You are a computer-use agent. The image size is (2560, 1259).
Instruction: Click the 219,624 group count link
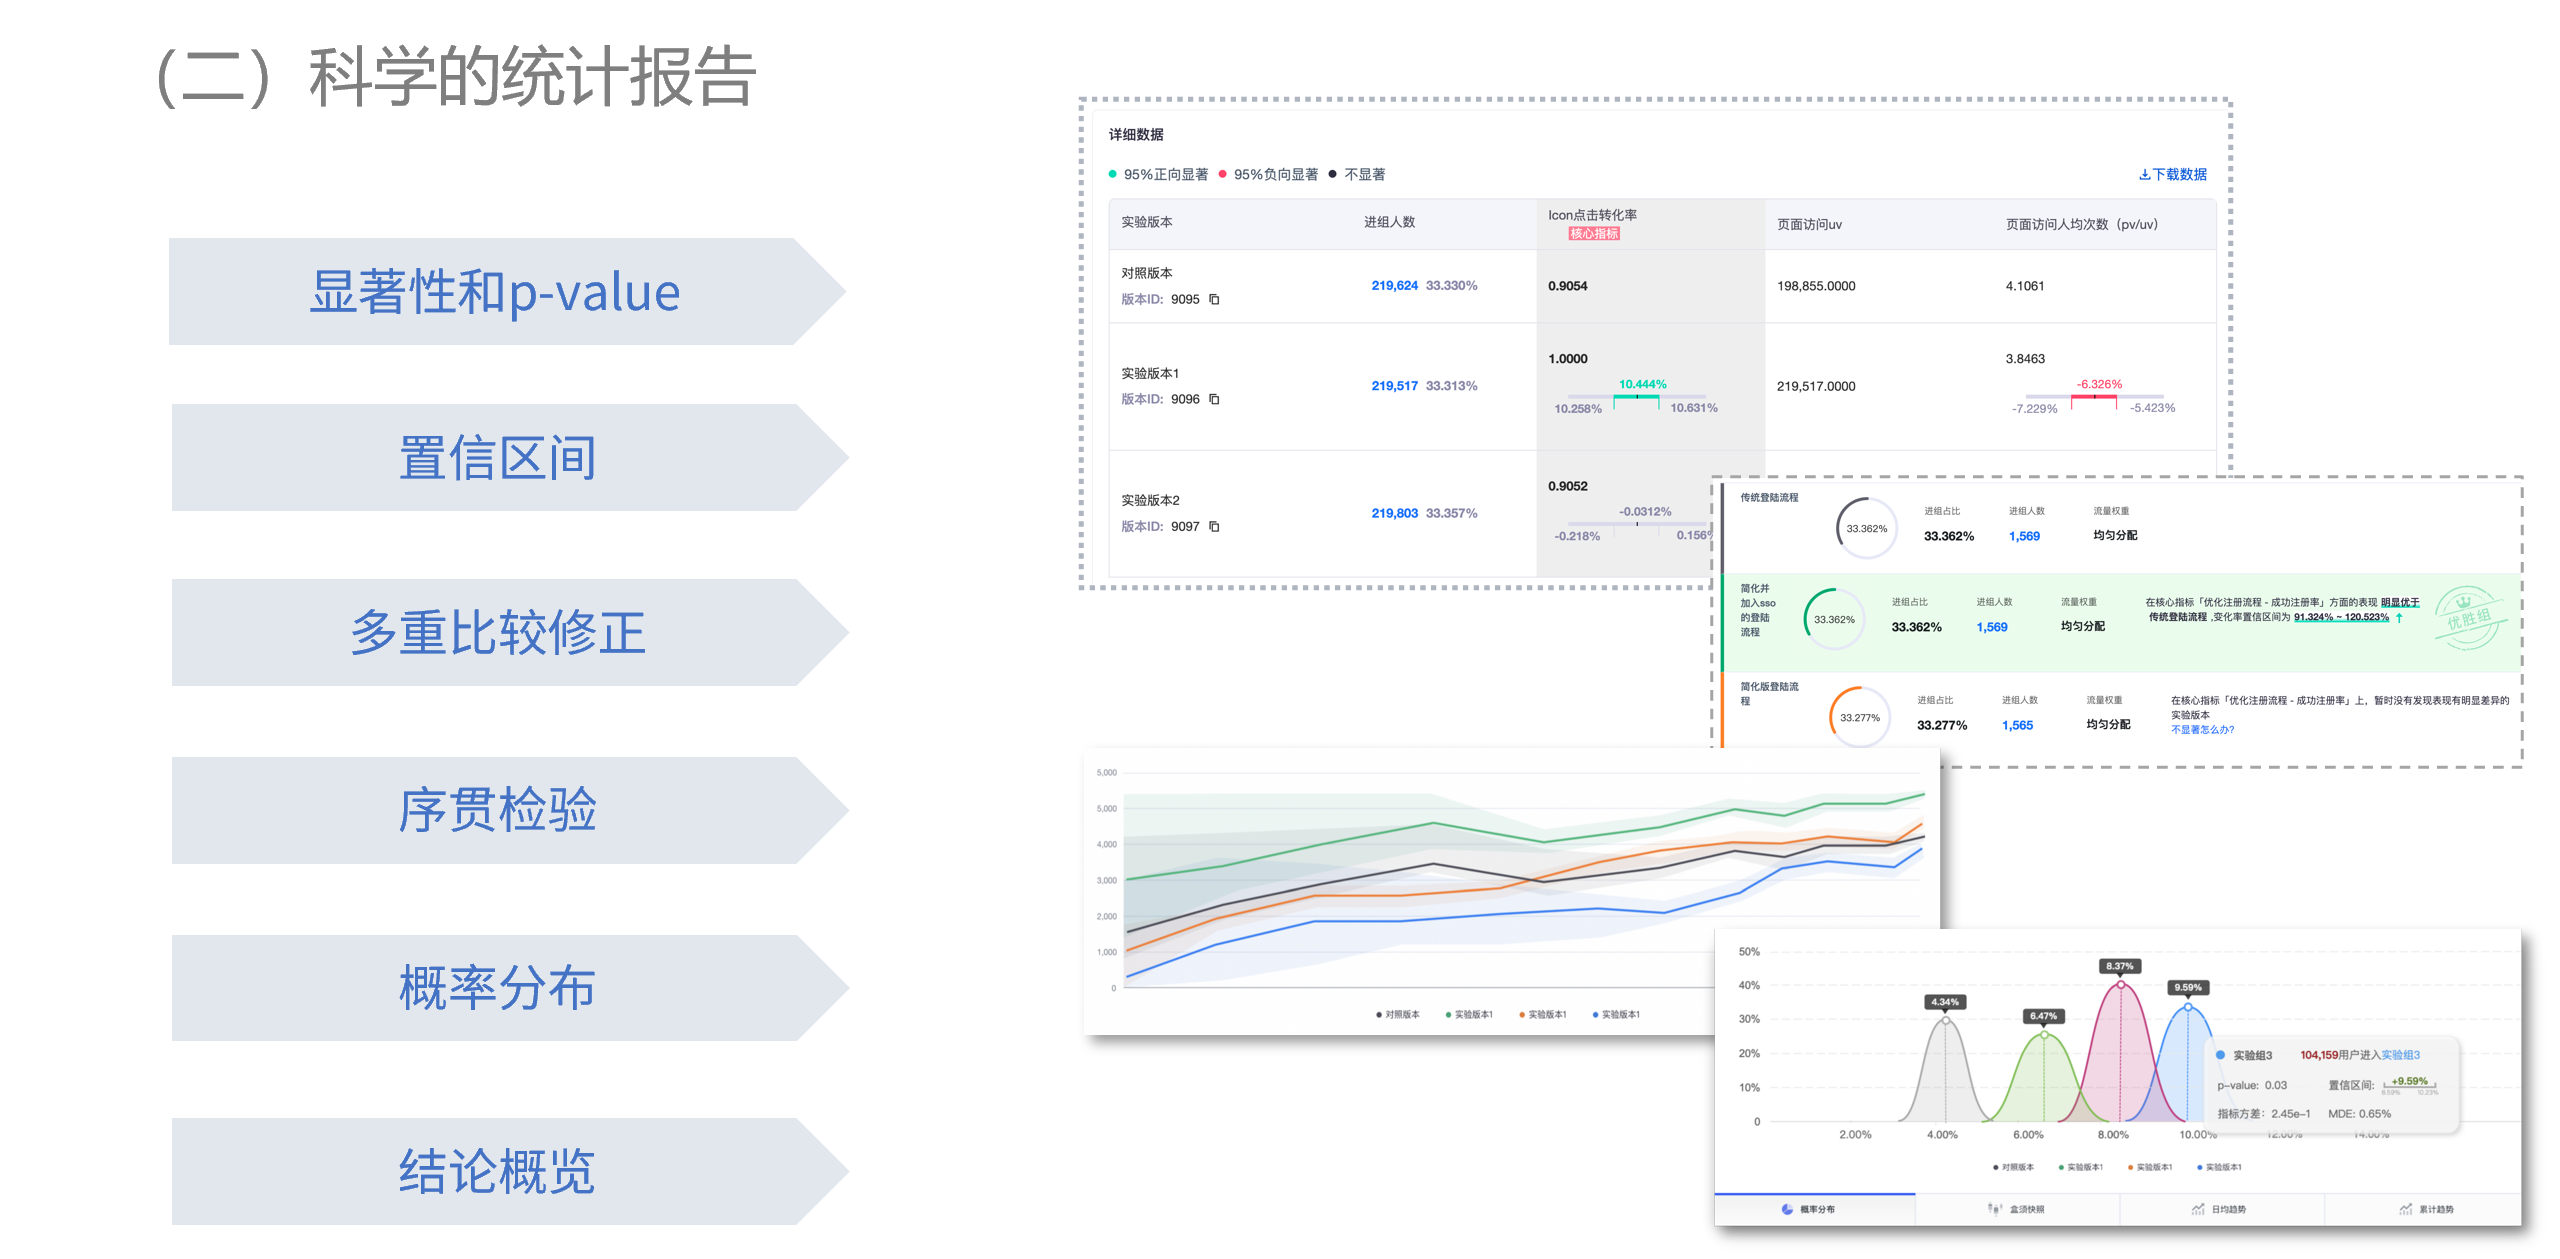1394,286
